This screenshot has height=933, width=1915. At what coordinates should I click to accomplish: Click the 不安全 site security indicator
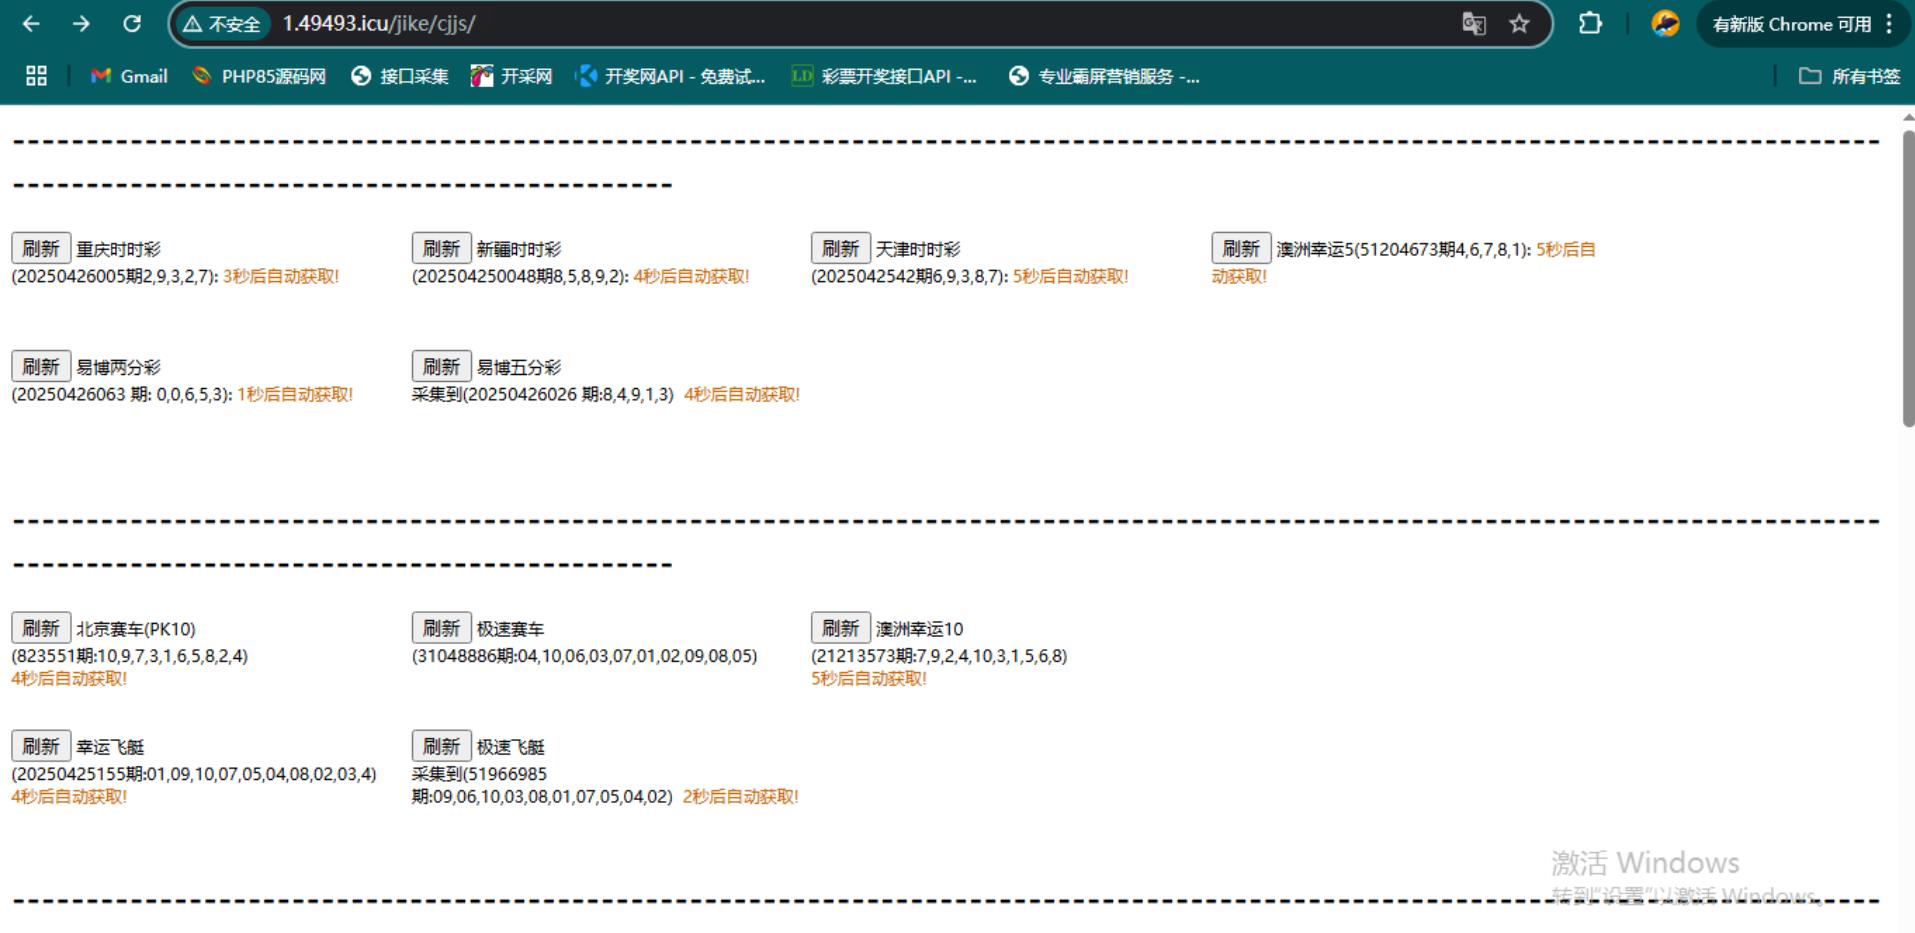click(x=222, y=24)
